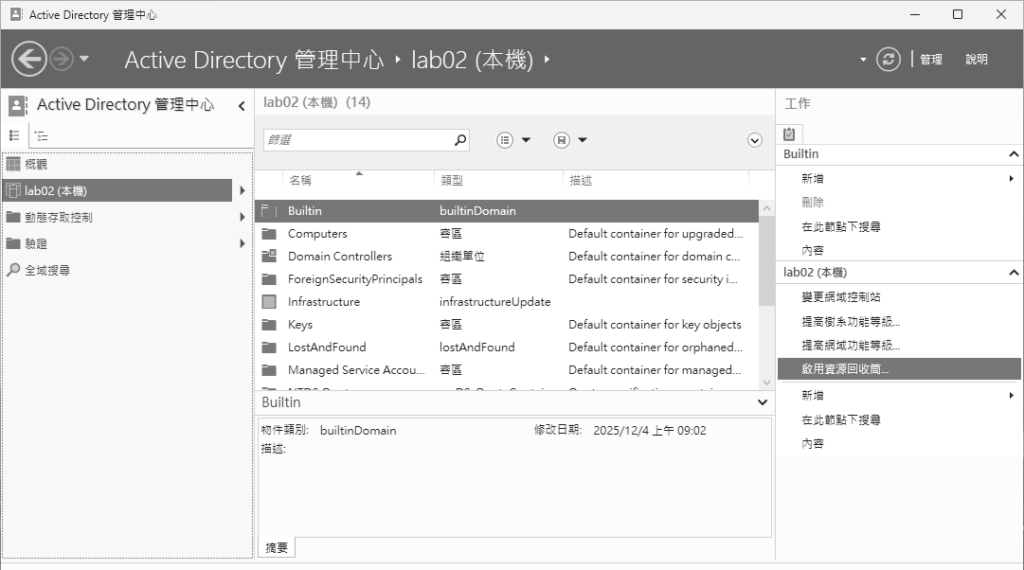
Task: Click the list scrollbar down arrow
Action: coord(767,383)
